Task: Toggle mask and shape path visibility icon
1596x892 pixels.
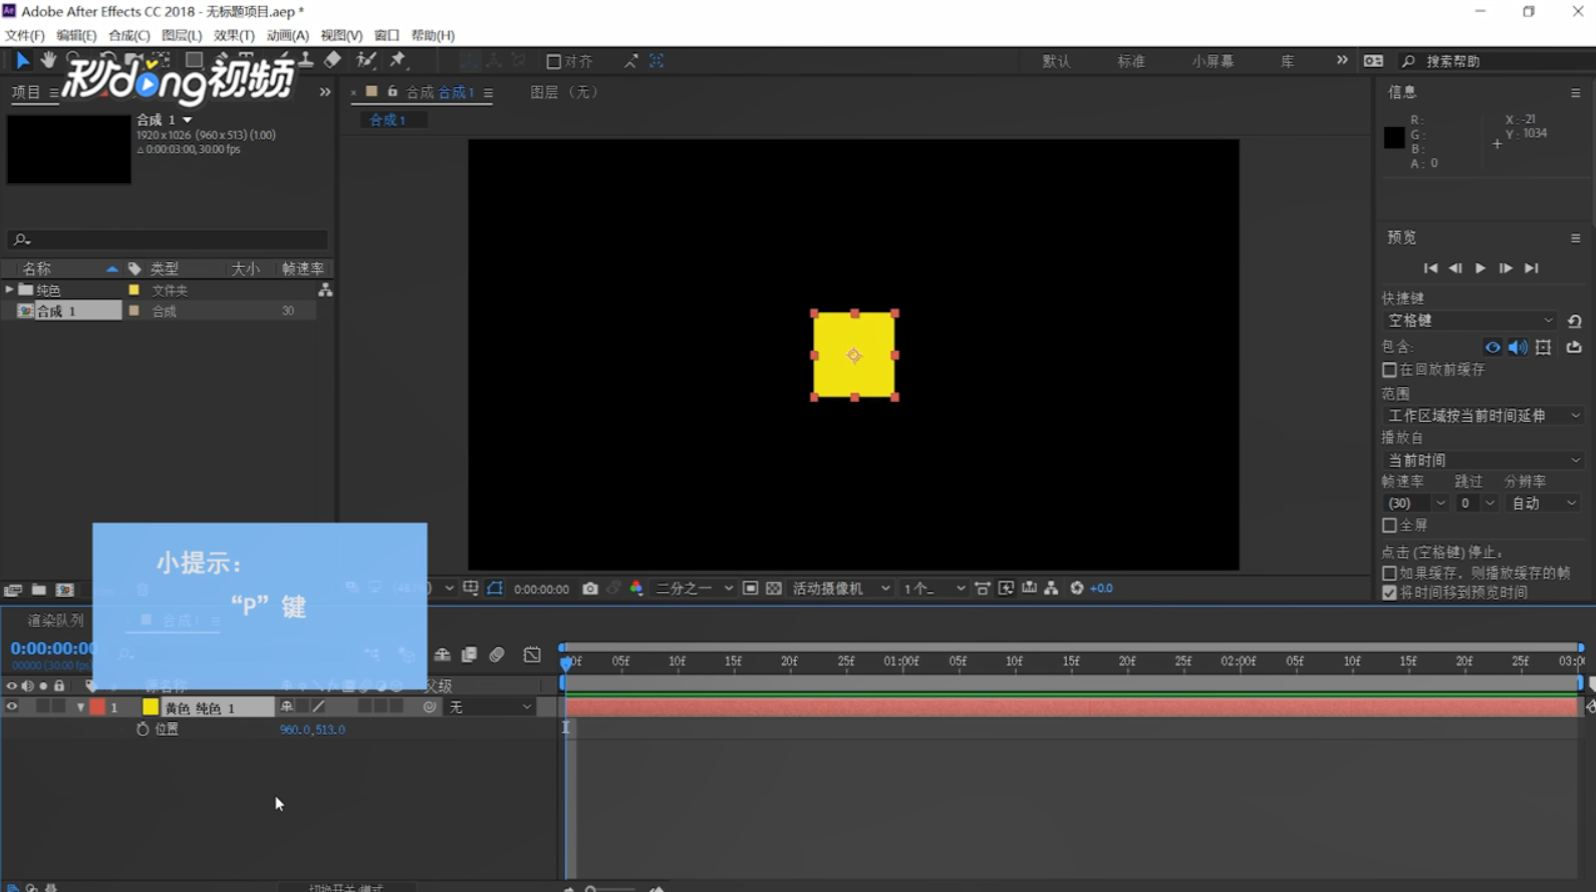Action: coord(495,588)
